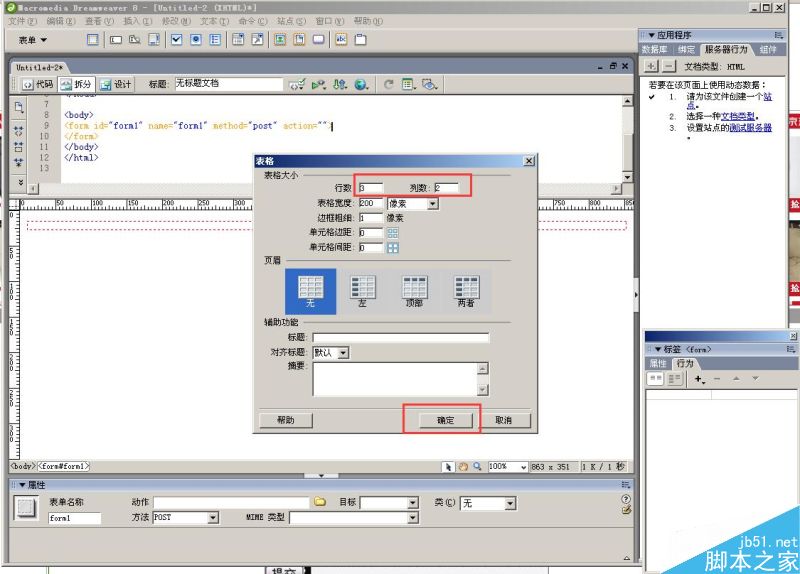Image resolution: width=800 pixels, height=574 pixels.
Task: Open the 表单 insert category dropdown
Action: pyautogui.click(x=33, y=40)
